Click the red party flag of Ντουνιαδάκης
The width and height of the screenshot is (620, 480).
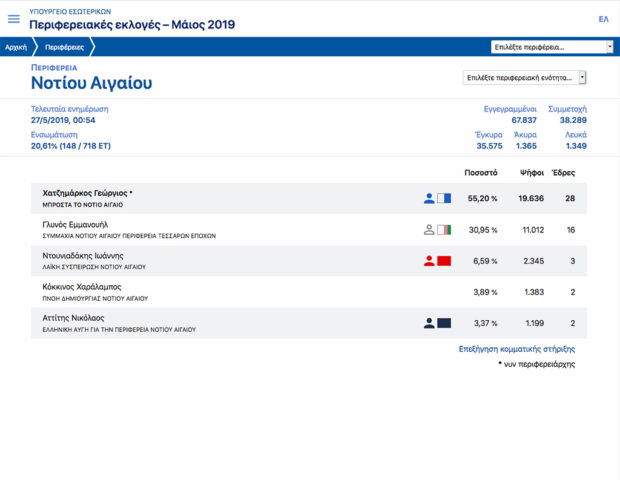pyautogui.click(x=445, y=261)
